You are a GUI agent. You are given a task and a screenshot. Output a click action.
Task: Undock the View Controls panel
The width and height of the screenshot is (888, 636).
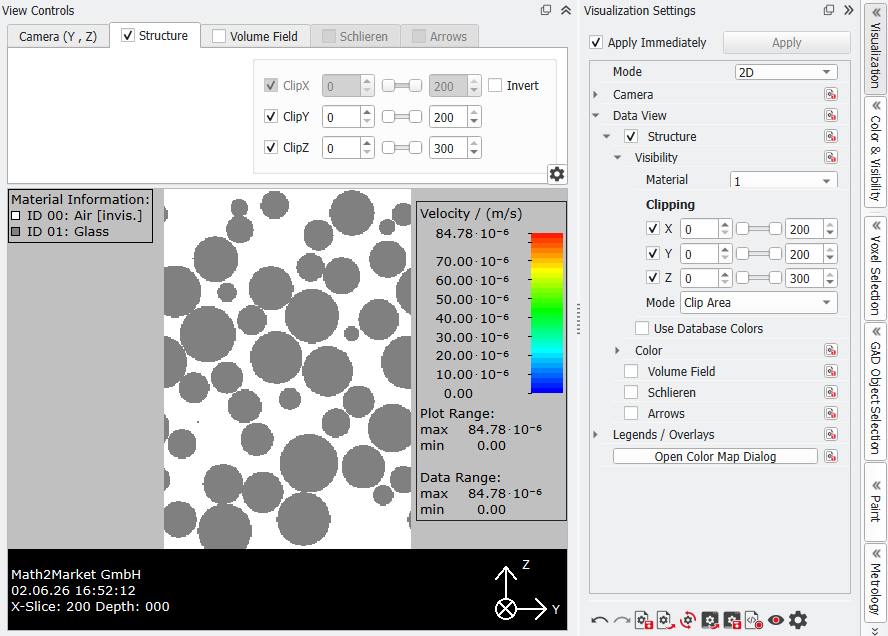pyautogui.click(x=546, y=10)
